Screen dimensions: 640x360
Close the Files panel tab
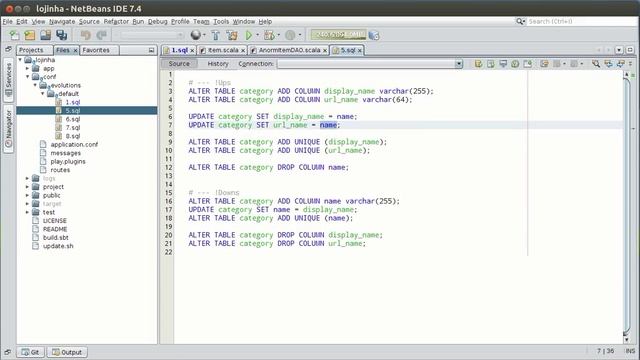tap(75, 51)
